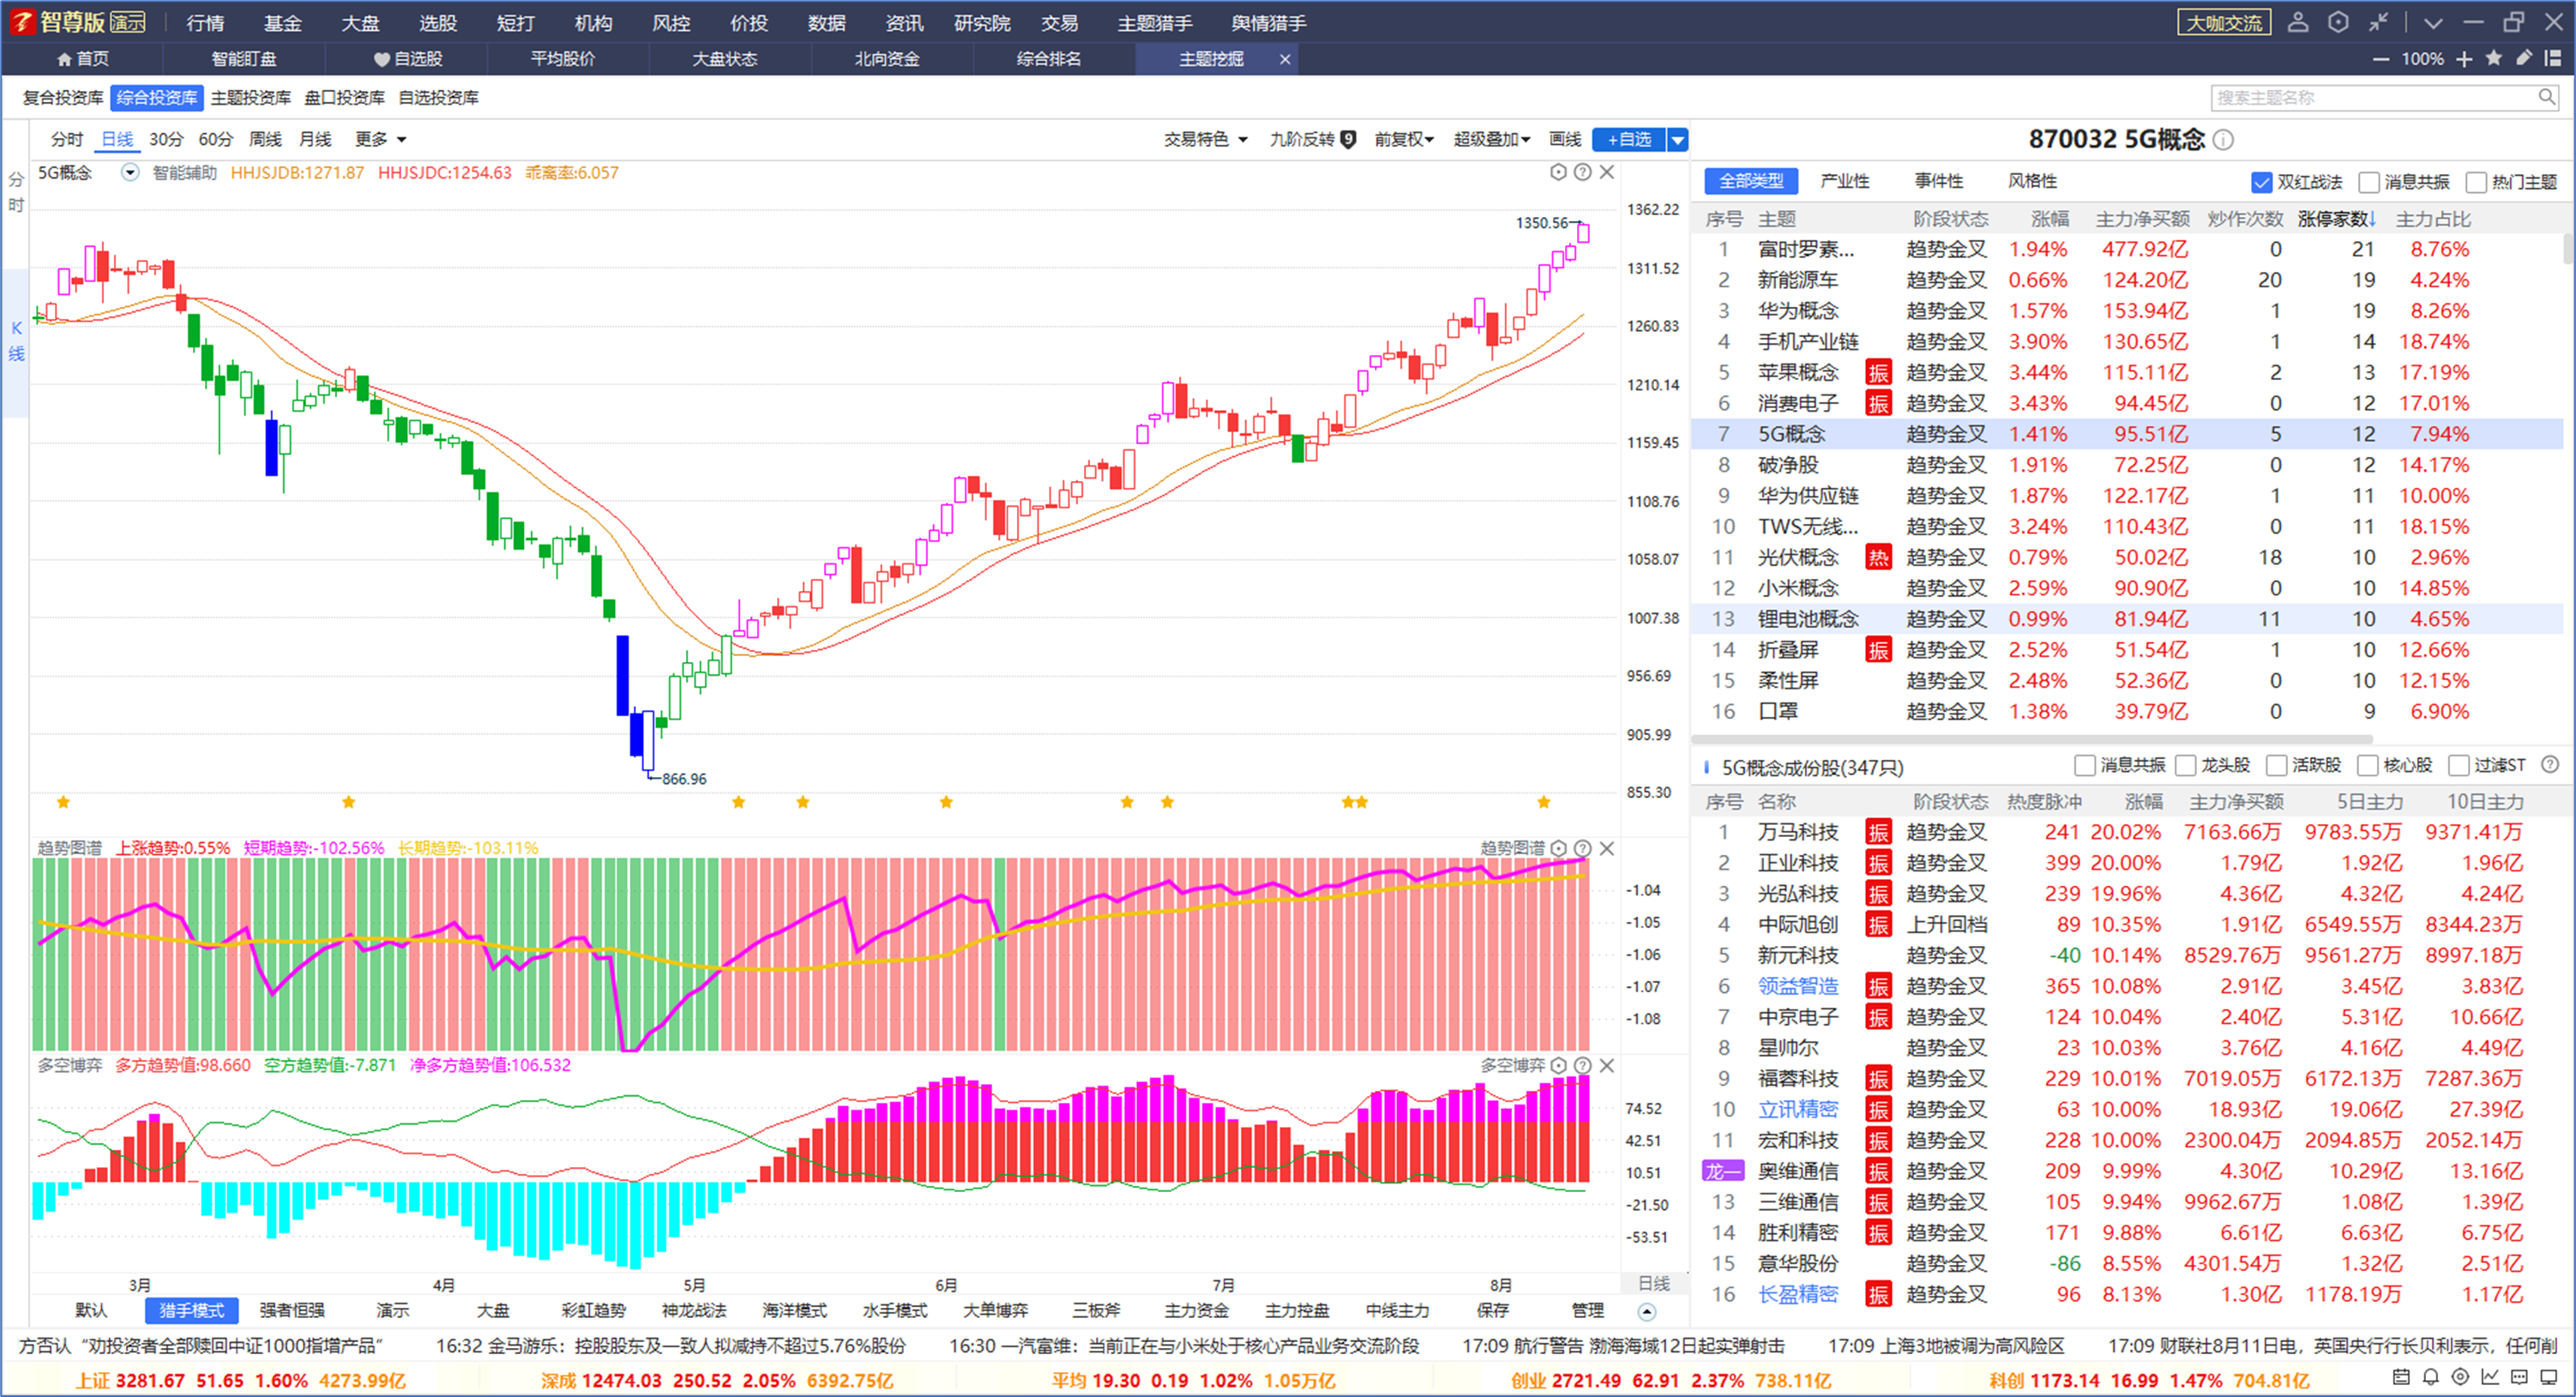Close the 趋势图谱 indicator panel
The width and height of the screenshot is (2576, 1397).
pos(1607,848)
